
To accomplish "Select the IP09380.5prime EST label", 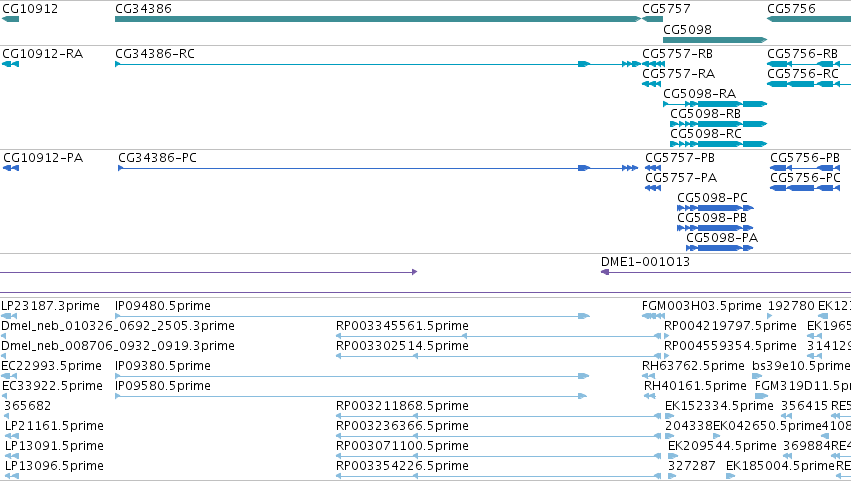I will coord(163,366).
